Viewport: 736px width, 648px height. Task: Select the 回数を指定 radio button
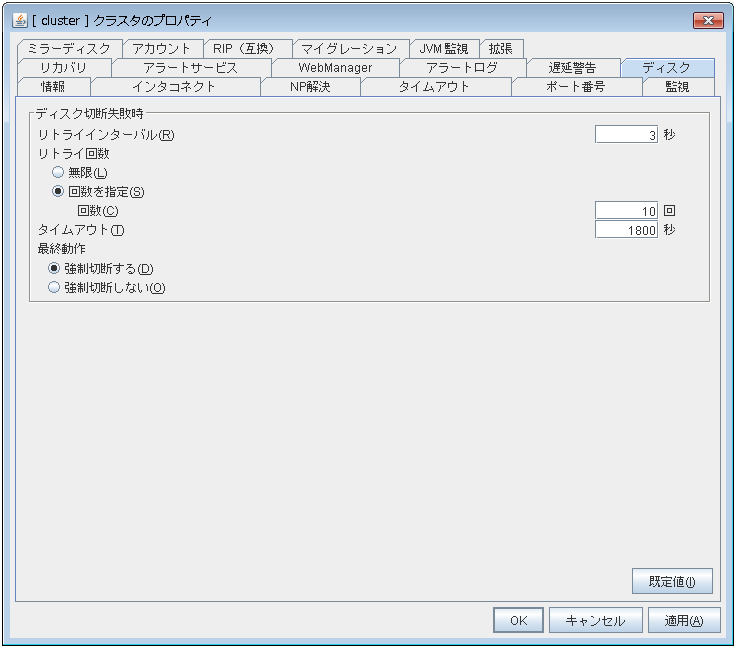[58, 192]
